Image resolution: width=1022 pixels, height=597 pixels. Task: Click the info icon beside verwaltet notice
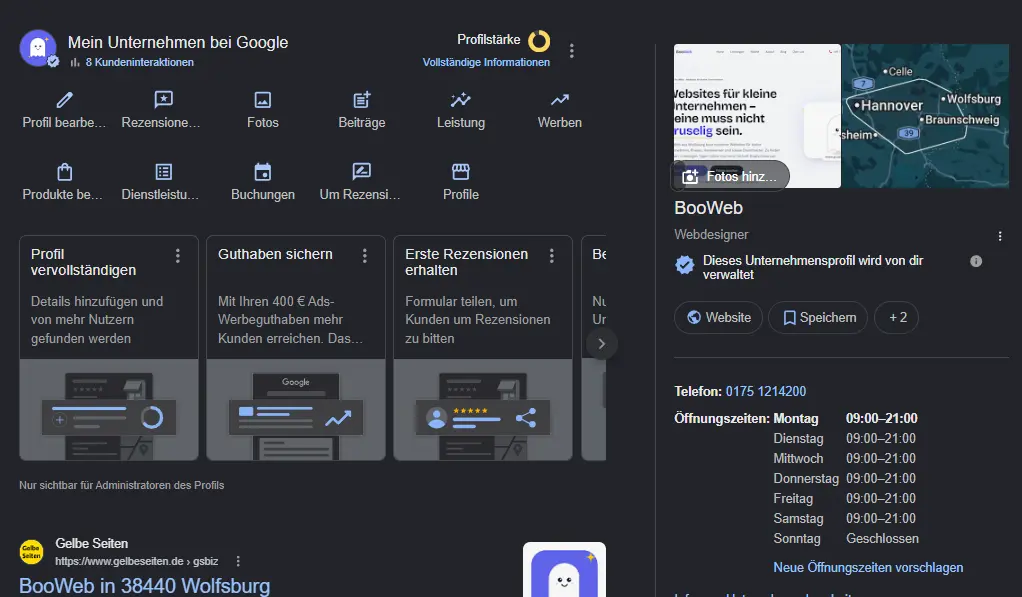(976, 261)
